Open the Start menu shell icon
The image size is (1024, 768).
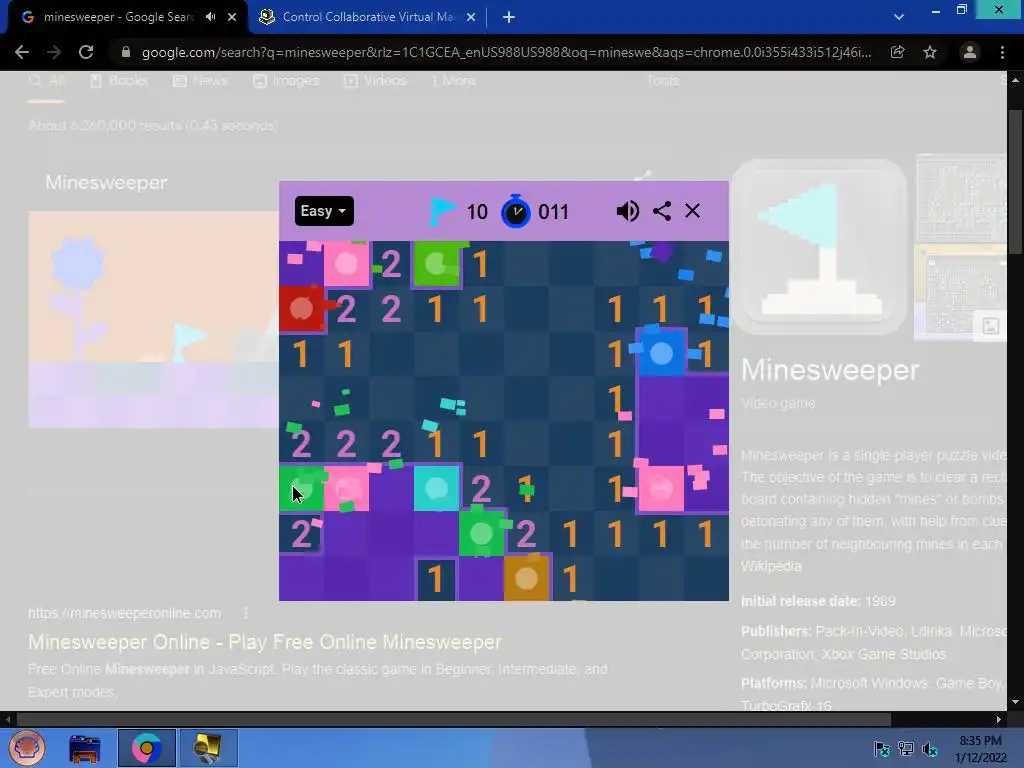[27, 748]
